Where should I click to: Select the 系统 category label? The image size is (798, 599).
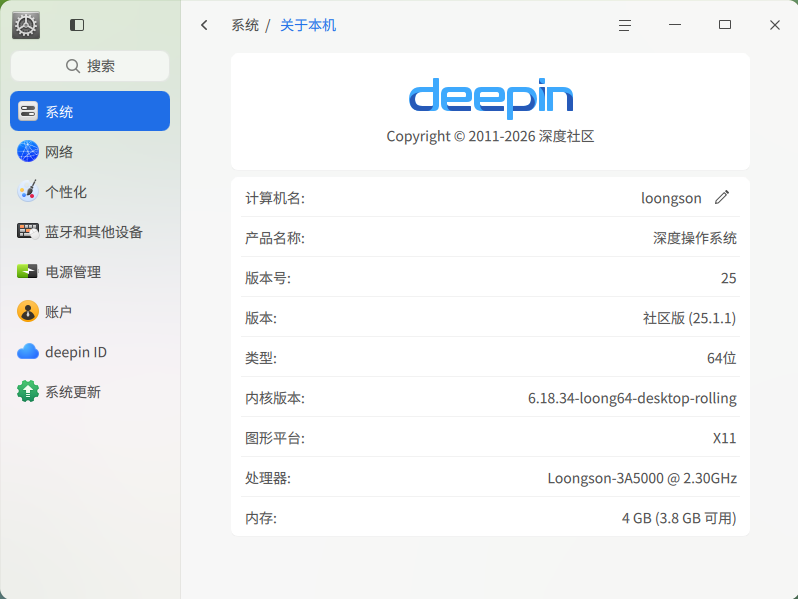tap(59, 112)
